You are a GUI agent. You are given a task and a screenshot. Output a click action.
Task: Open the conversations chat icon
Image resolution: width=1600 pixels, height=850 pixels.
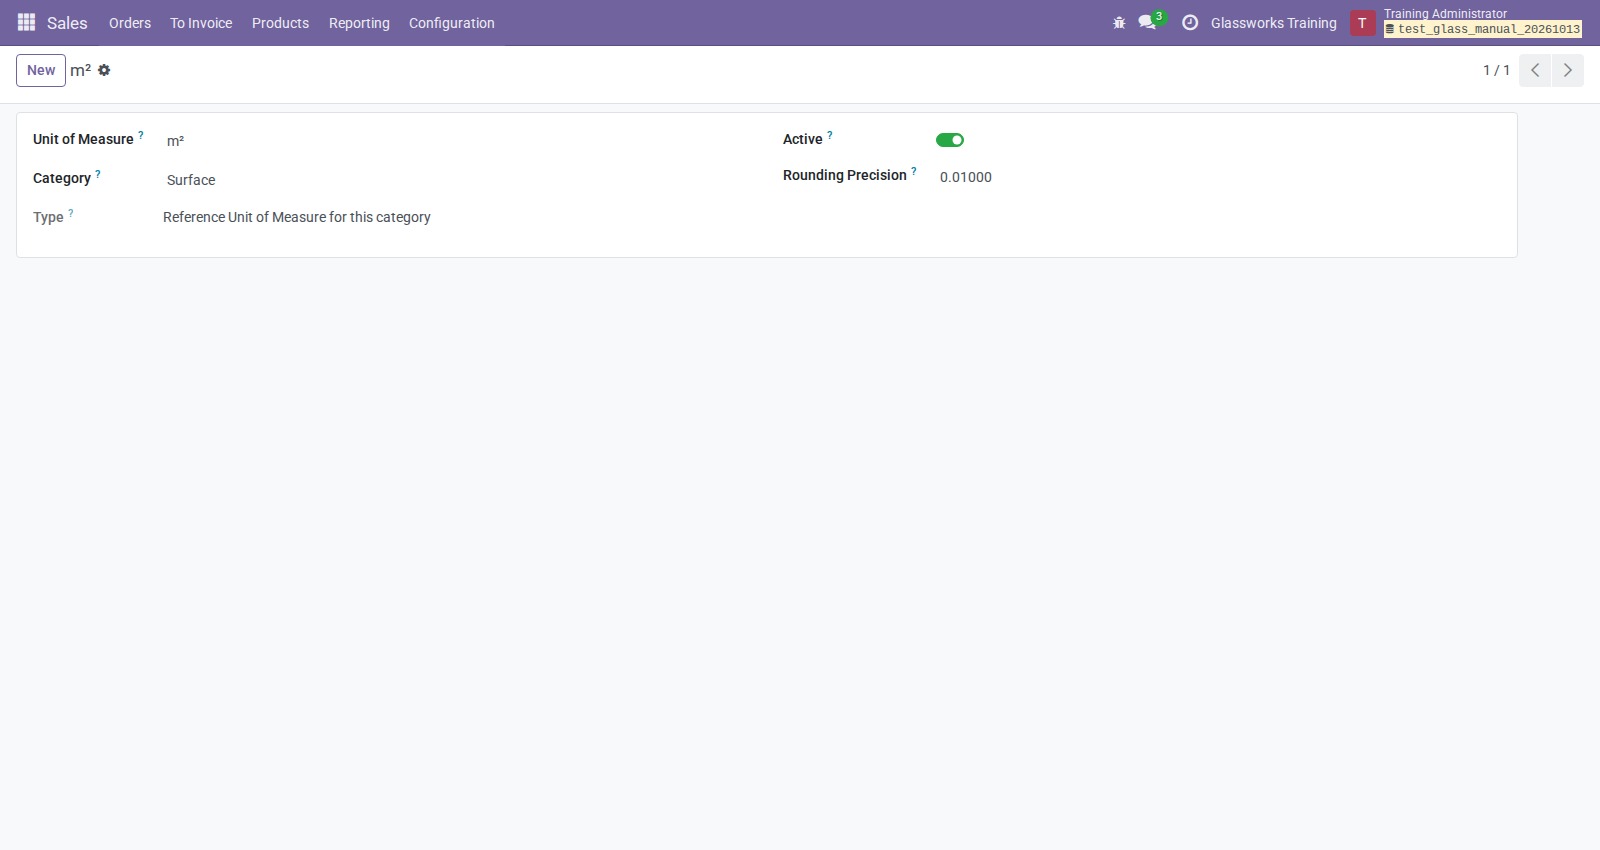tap(1147, 22)
